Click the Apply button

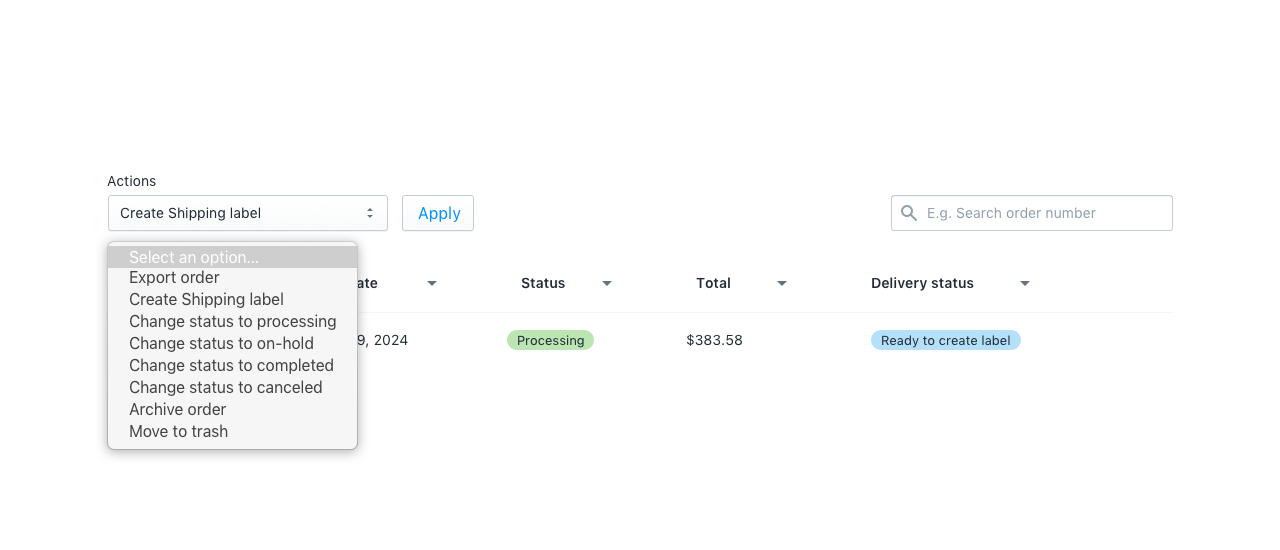[438, 213]
